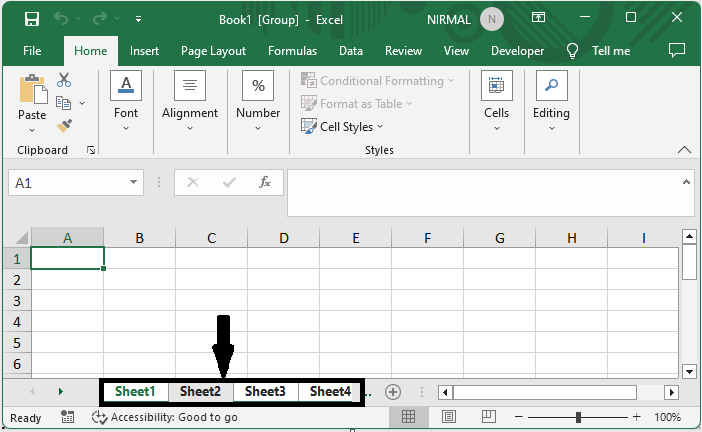
Task: Open the Clipboard dialog launcher
Action: pyautogui.click(x=91, y=150)
